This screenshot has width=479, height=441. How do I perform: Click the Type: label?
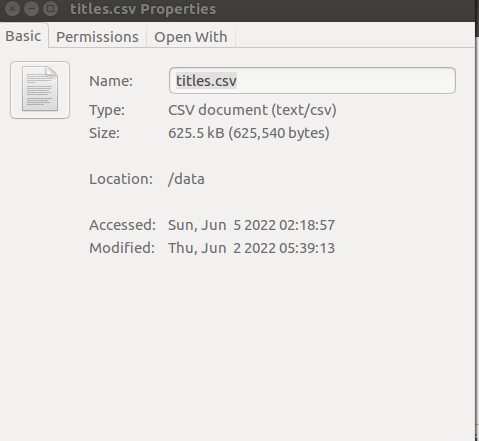point(107,110)
